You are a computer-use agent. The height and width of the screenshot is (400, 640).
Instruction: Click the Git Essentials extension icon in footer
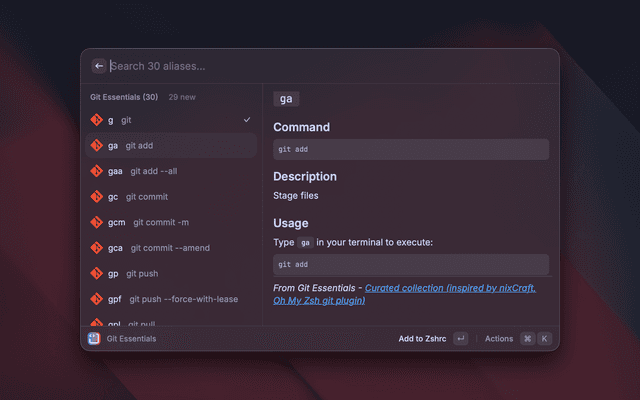coord(94,339)
